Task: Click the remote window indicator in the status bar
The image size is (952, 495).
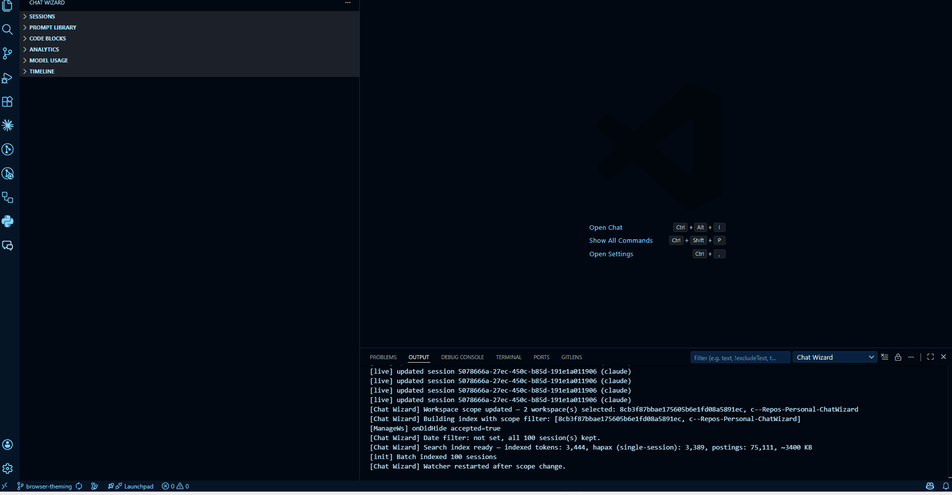Action: (x=5, y=486)
